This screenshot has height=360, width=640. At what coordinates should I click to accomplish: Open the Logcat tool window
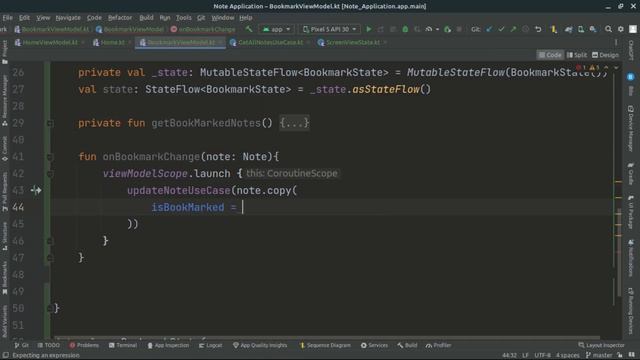click(211, 345)
